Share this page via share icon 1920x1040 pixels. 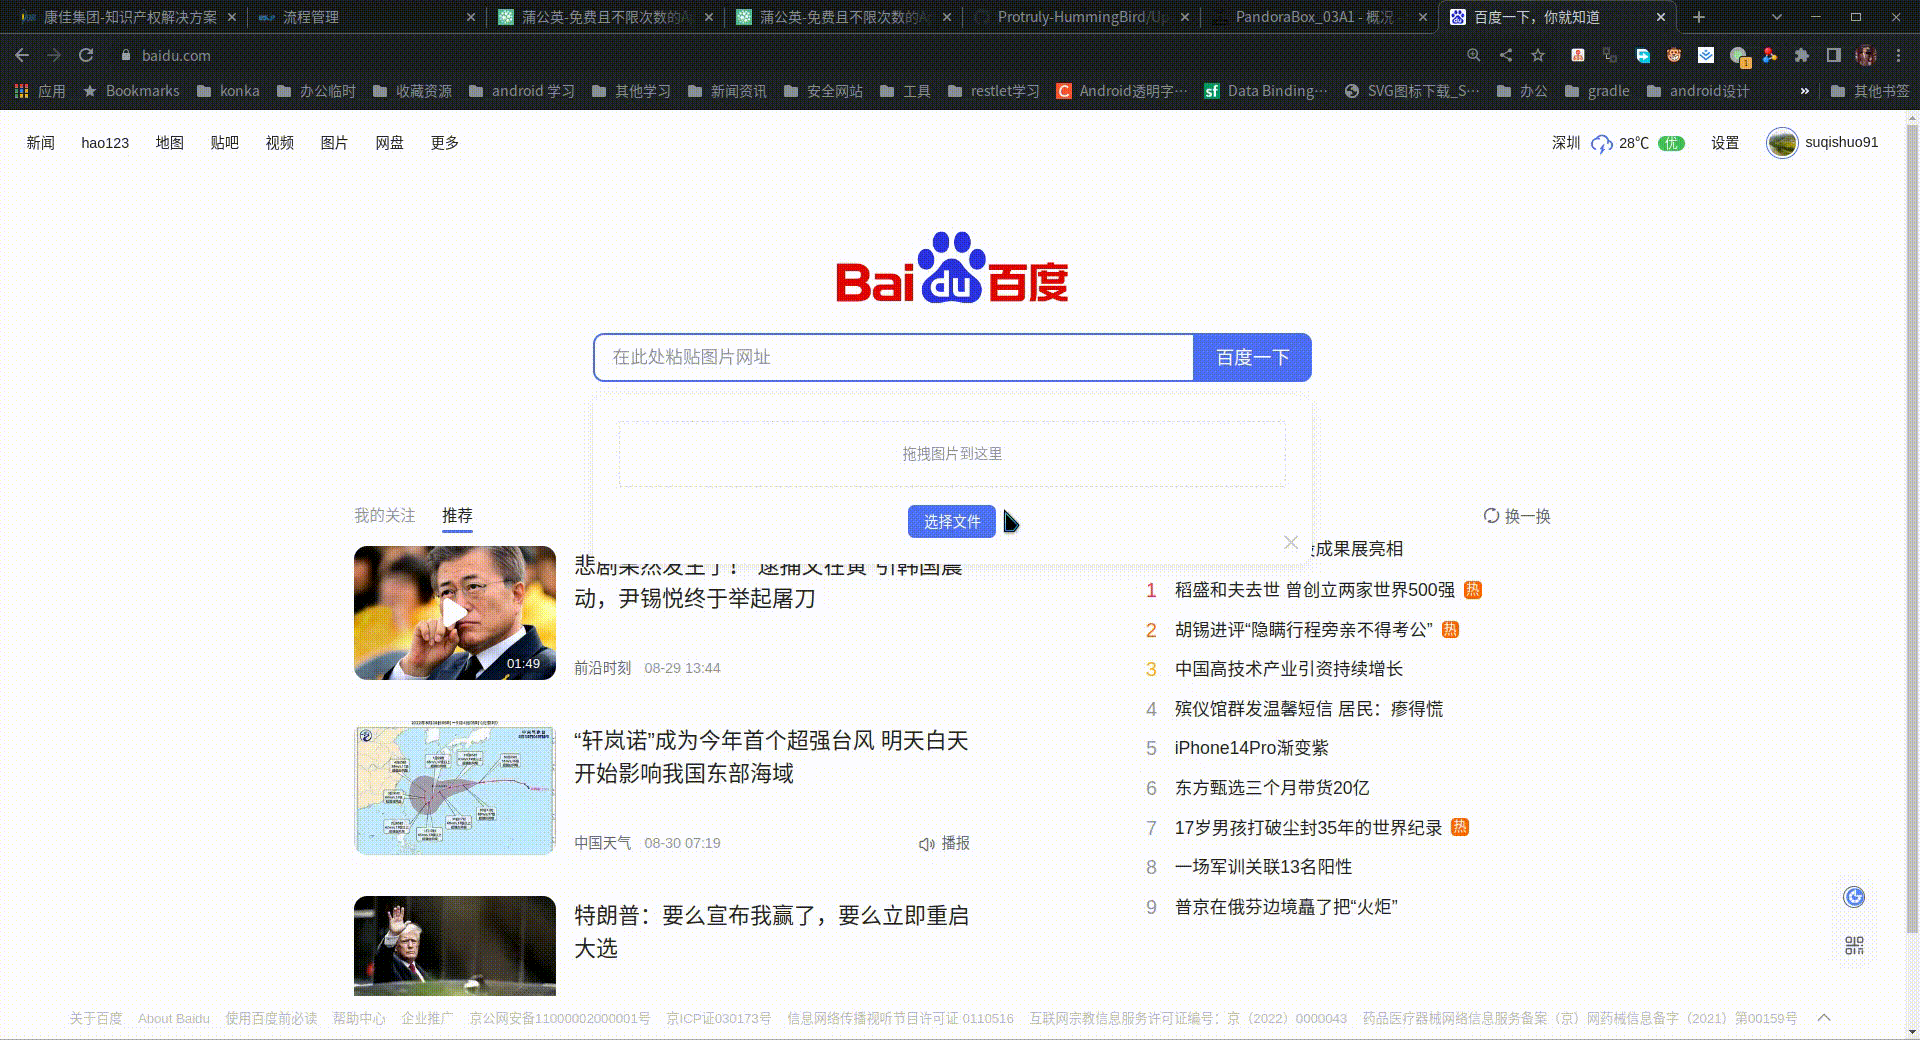[x=1506, y=56]
